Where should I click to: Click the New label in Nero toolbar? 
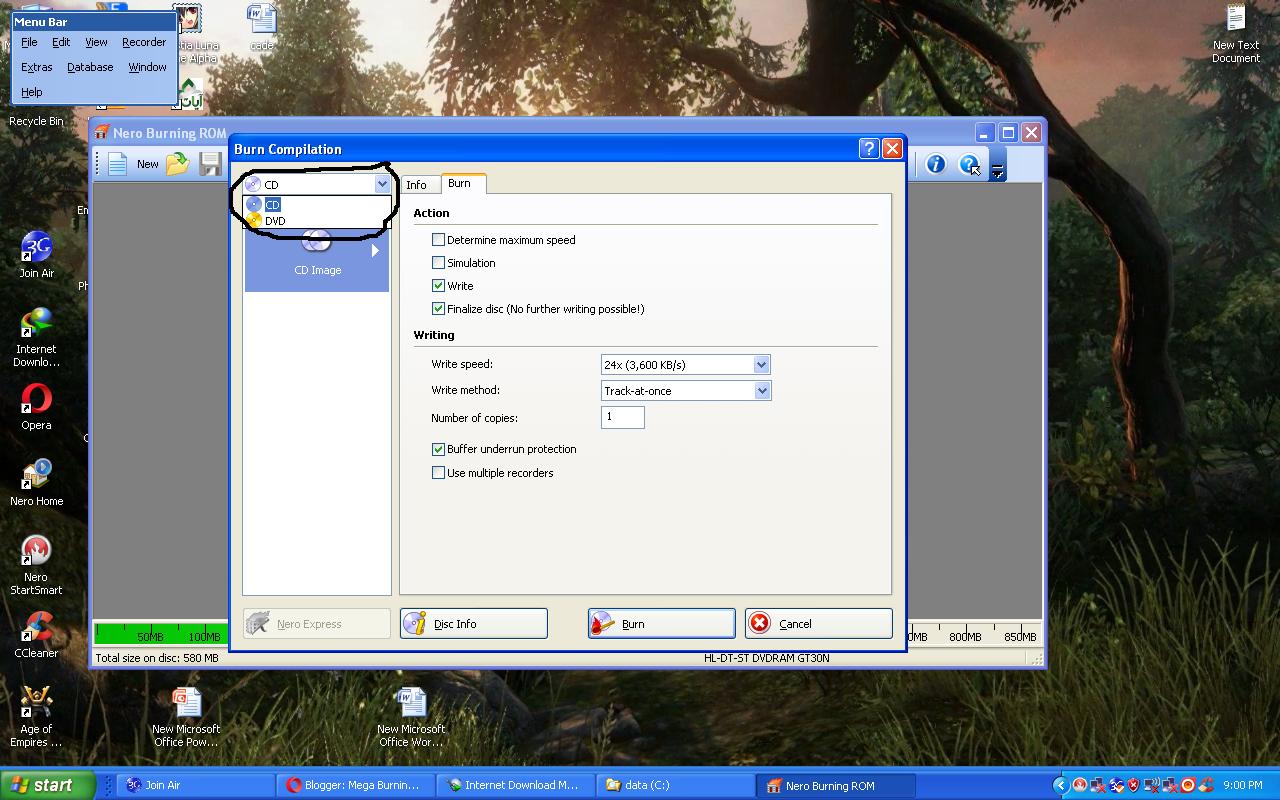tap(148, 164)
